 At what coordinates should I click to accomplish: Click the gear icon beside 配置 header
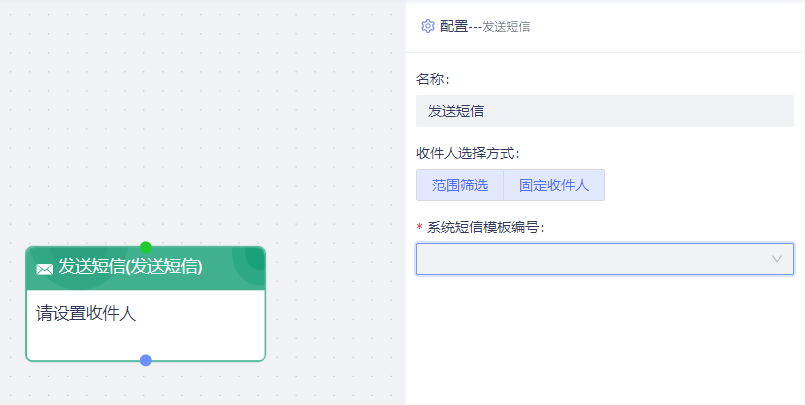tap(428, 26)
